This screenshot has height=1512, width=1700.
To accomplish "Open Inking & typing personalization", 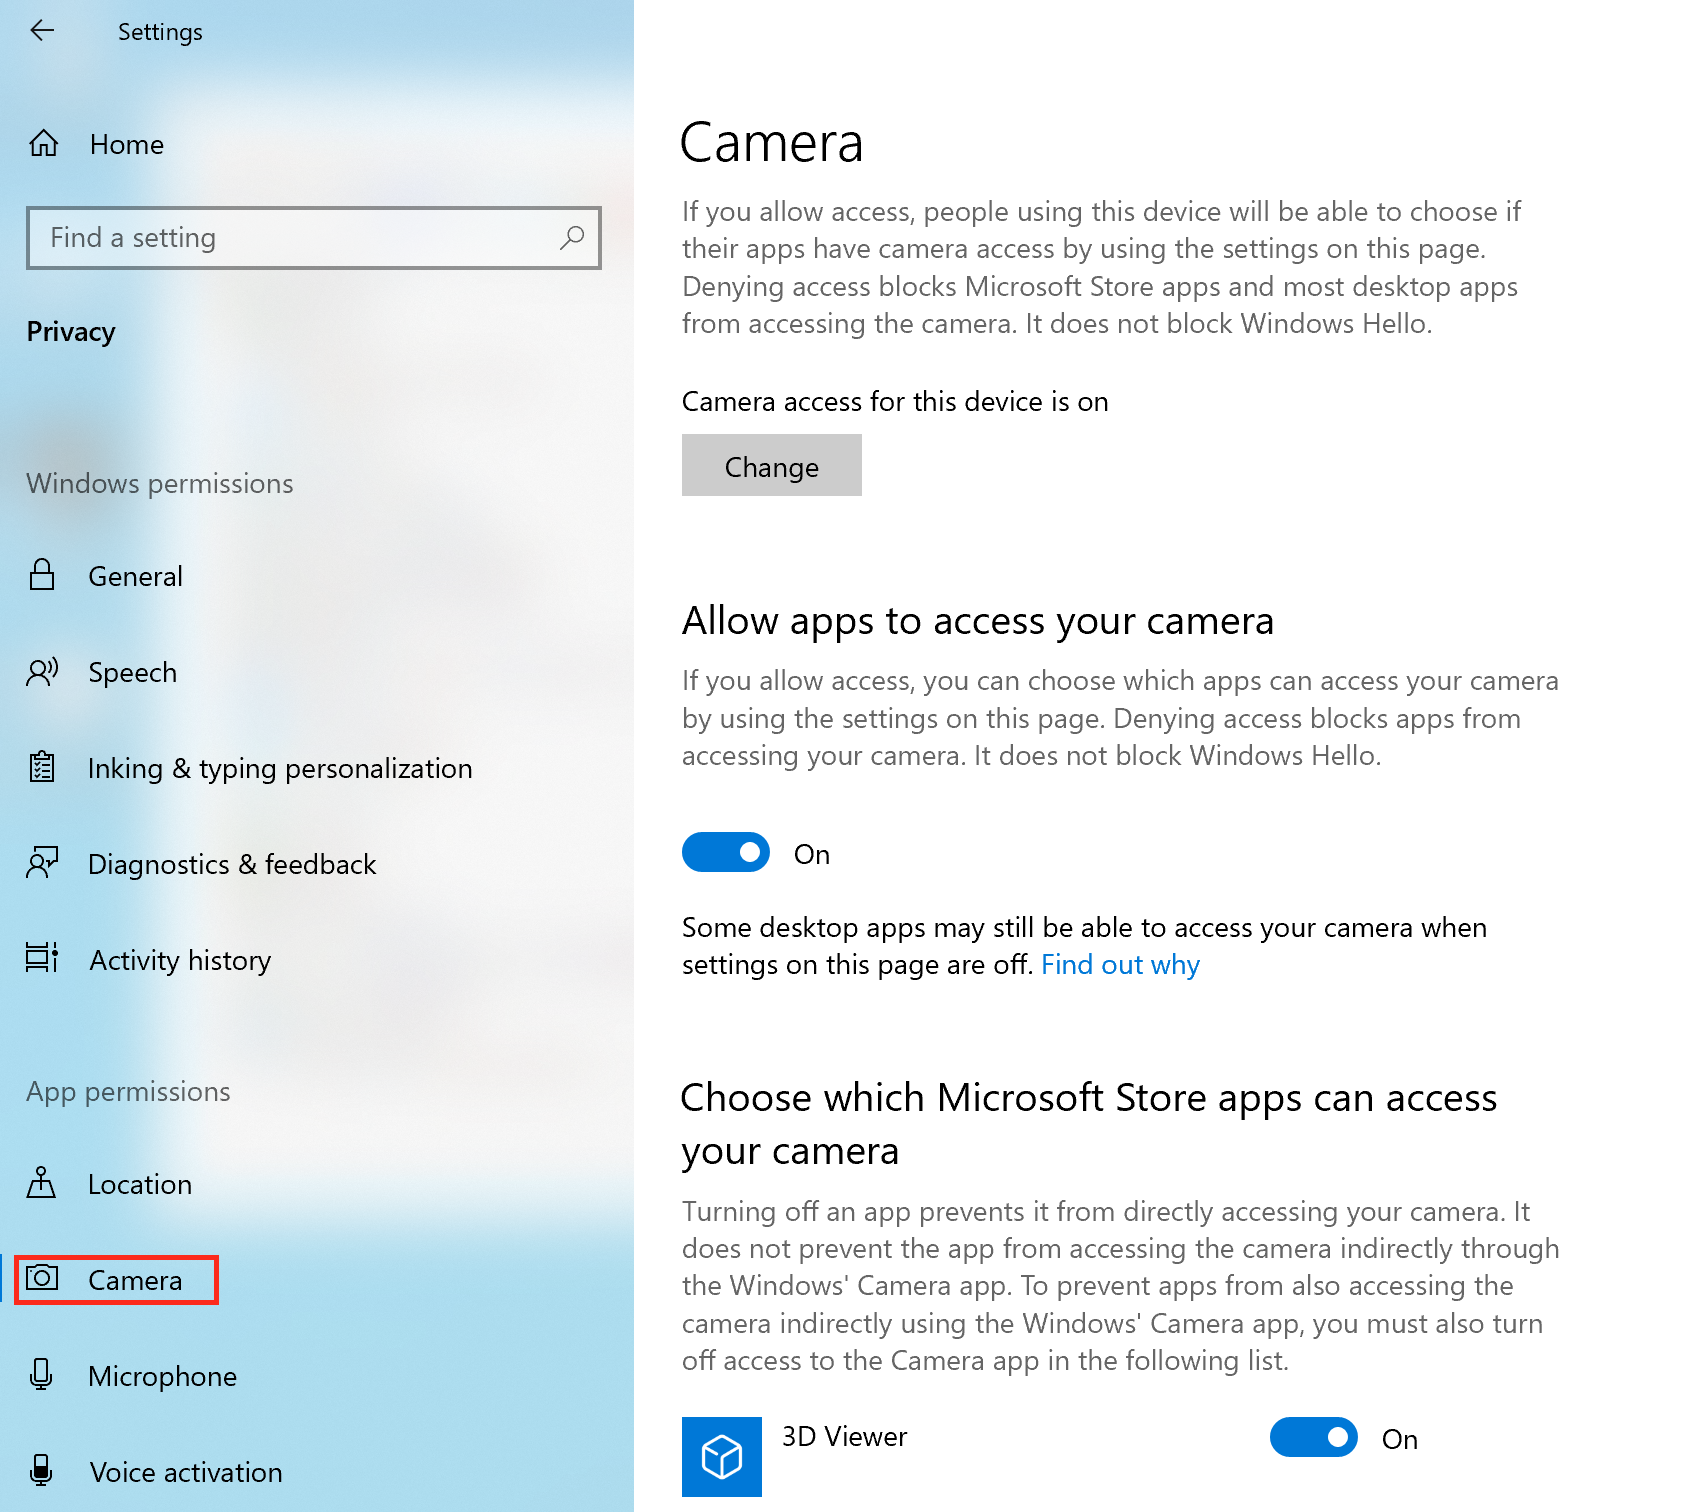I will 280,768.
